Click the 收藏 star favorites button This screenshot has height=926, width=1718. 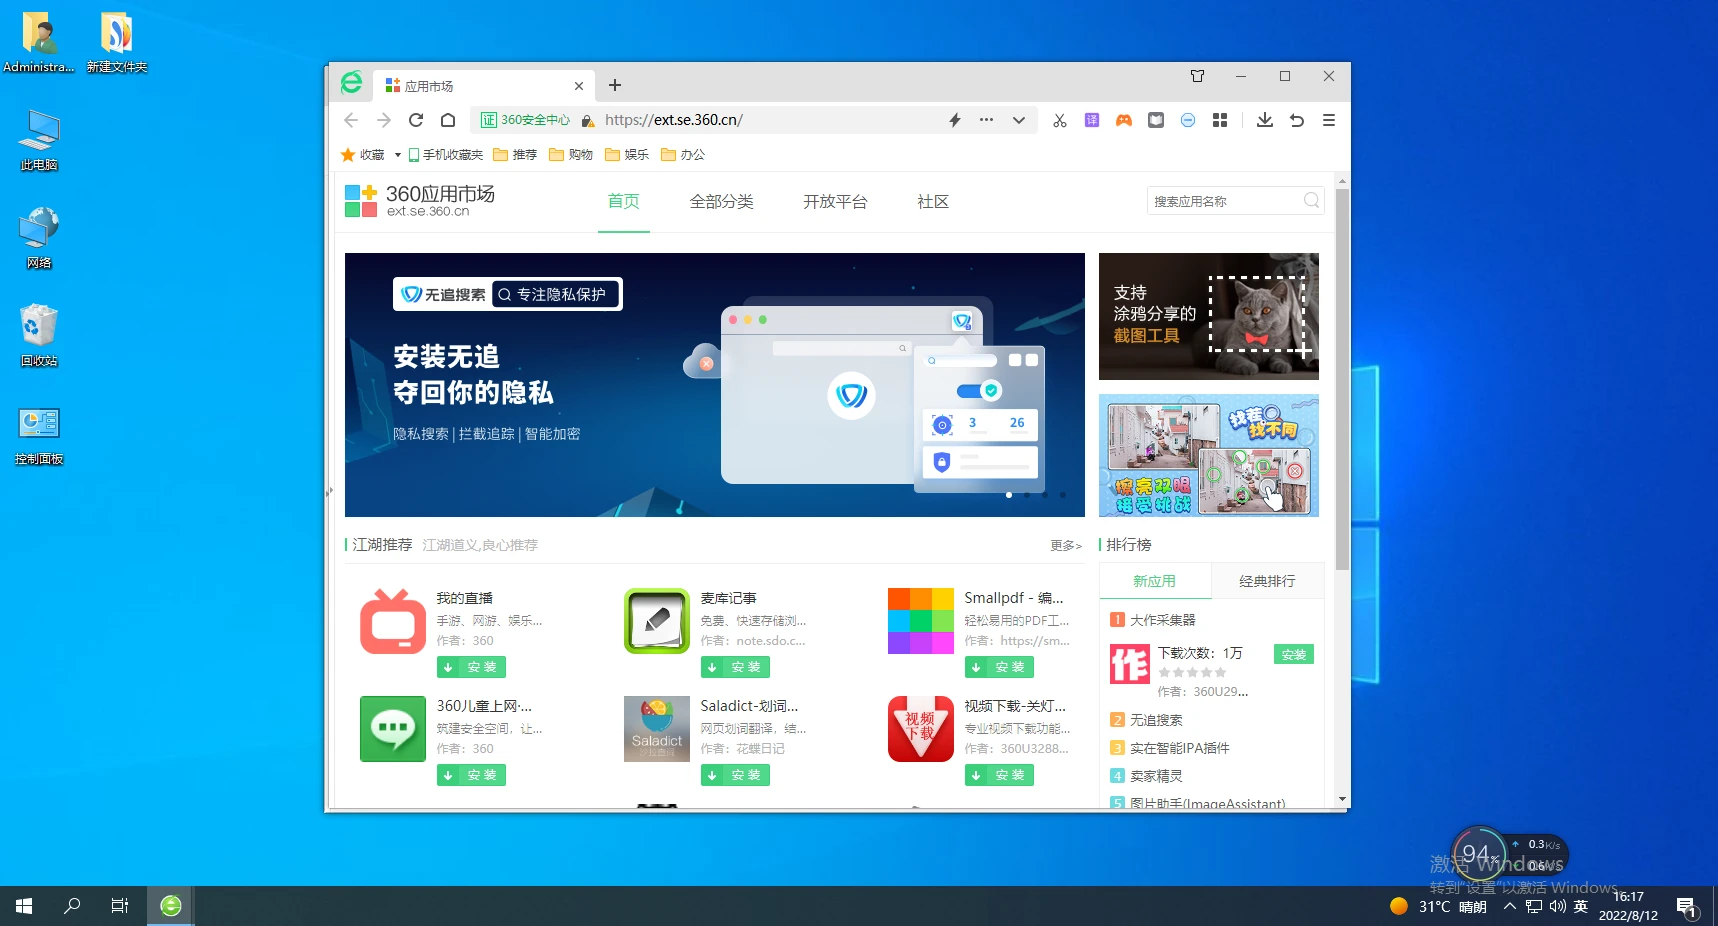pos(363,155)
